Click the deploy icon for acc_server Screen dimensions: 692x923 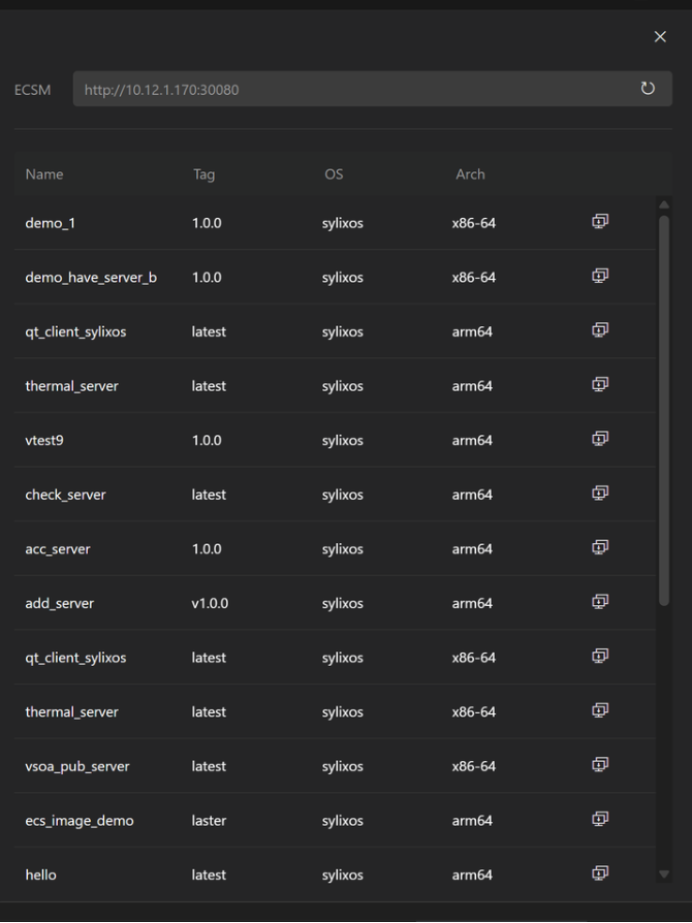pyautogui.click(x=600, y=548)
